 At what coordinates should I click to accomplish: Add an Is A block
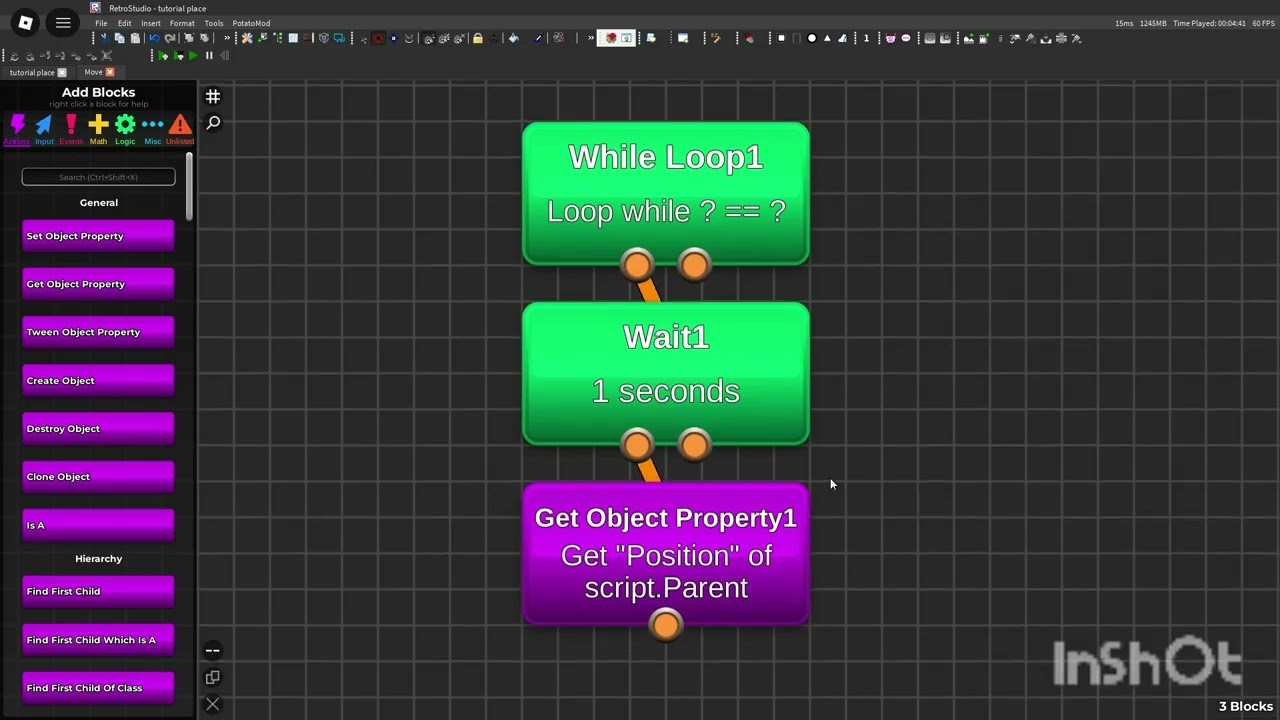click(x=98, y=524)
